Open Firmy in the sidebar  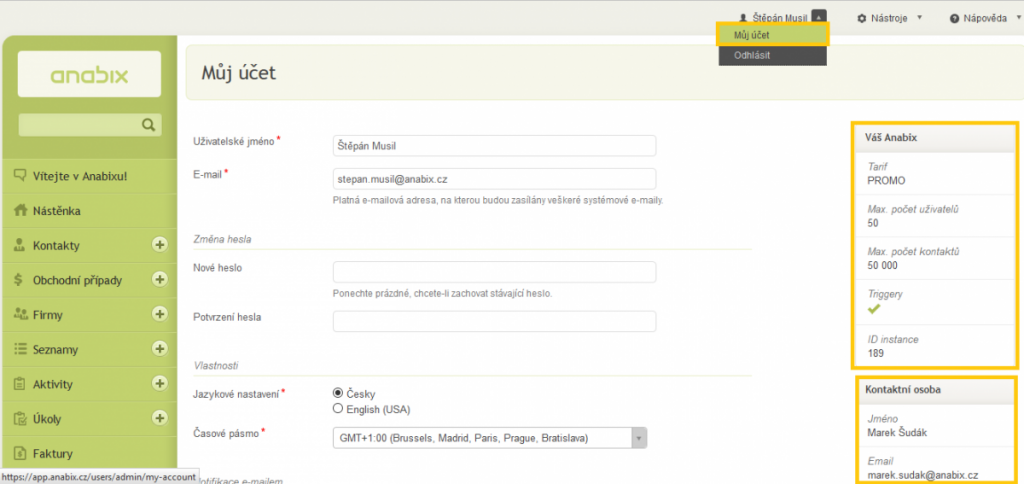[x=89, y=315]
